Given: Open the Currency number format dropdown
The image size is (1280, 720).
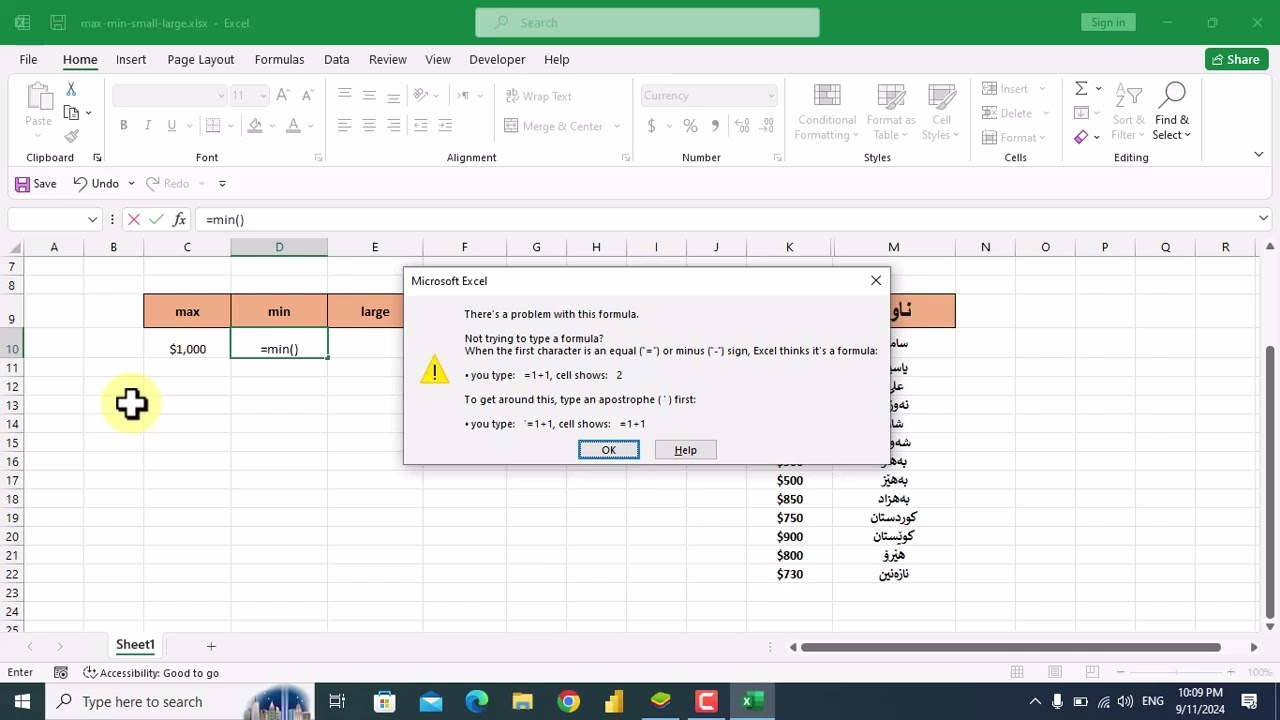Looking at the screenshot, I should click(x=771, y=96).
